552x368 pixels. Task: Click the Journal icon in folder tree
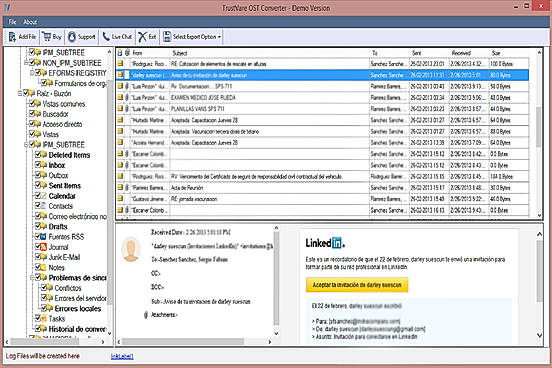click(x=44, y=247)
